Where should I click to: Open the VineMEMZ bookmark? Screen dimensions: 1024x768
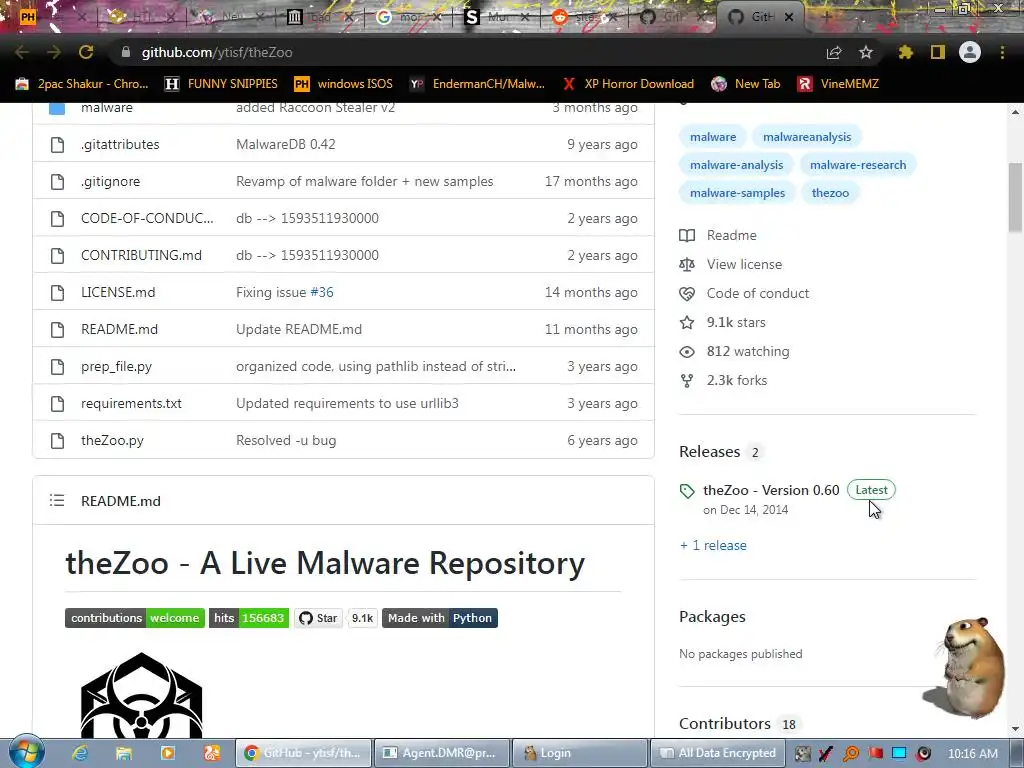click(x=839, y=84)
